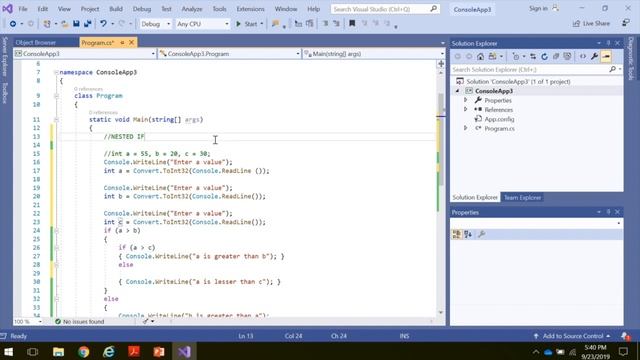Open the Debug configuration dropdown
This screenshot has height=360, width=640.
click(156, 24)
